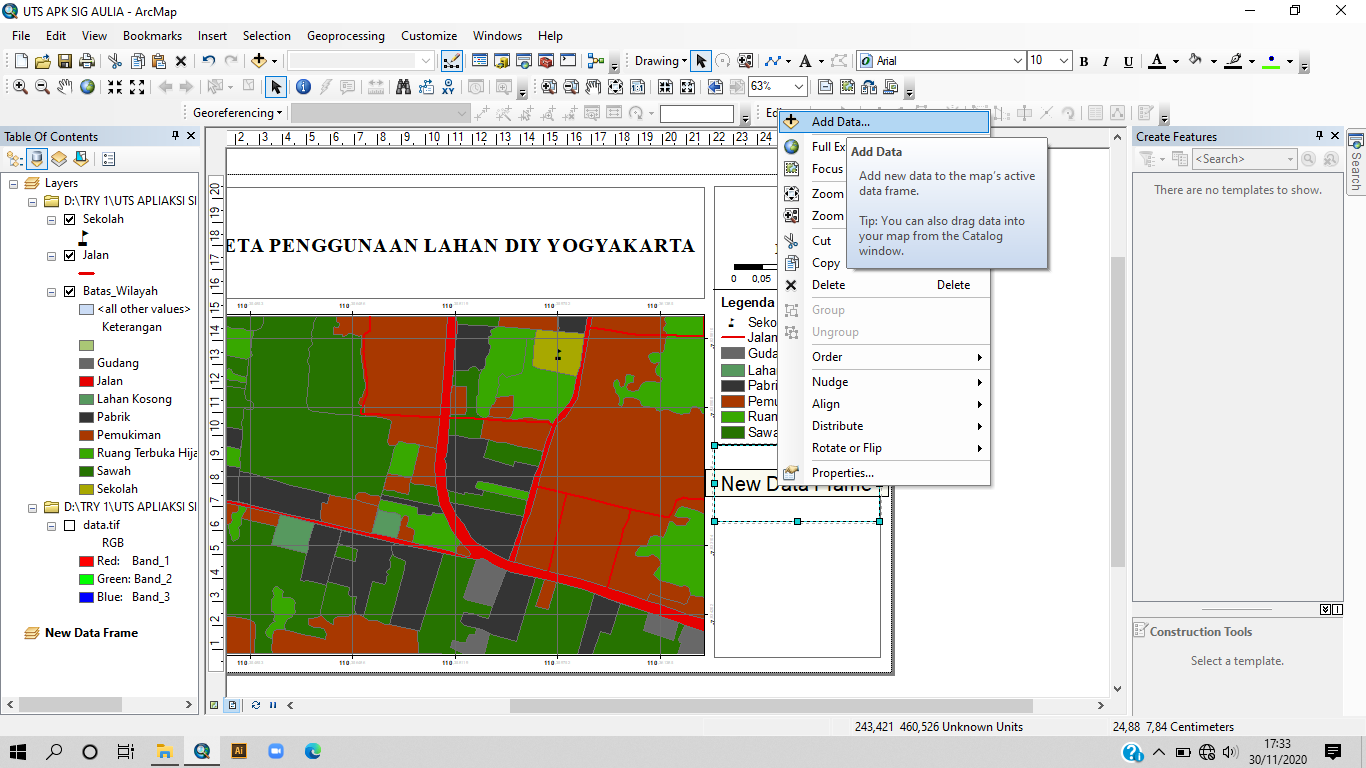Save the map document
The image size is (1366, 768).
(65, 61)
